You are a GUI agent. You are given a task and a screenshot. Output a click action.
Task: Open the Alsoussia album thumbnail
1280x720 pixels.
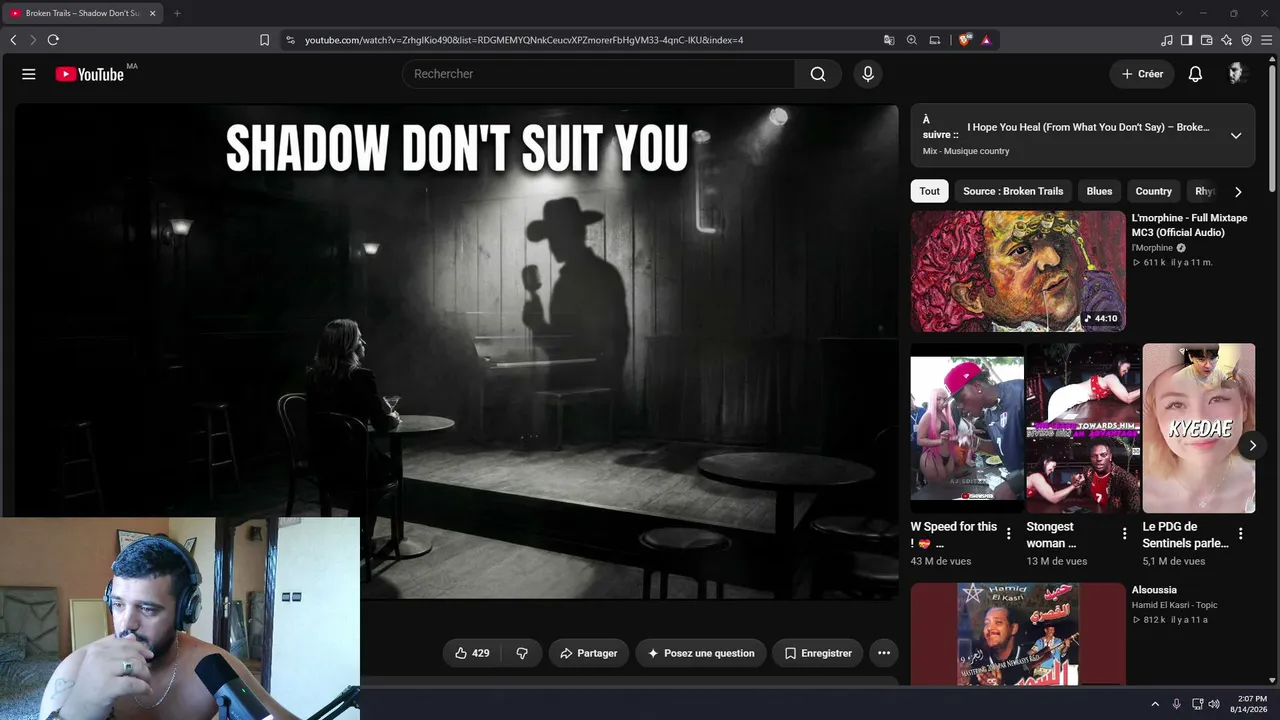(x=1018, y=634)
